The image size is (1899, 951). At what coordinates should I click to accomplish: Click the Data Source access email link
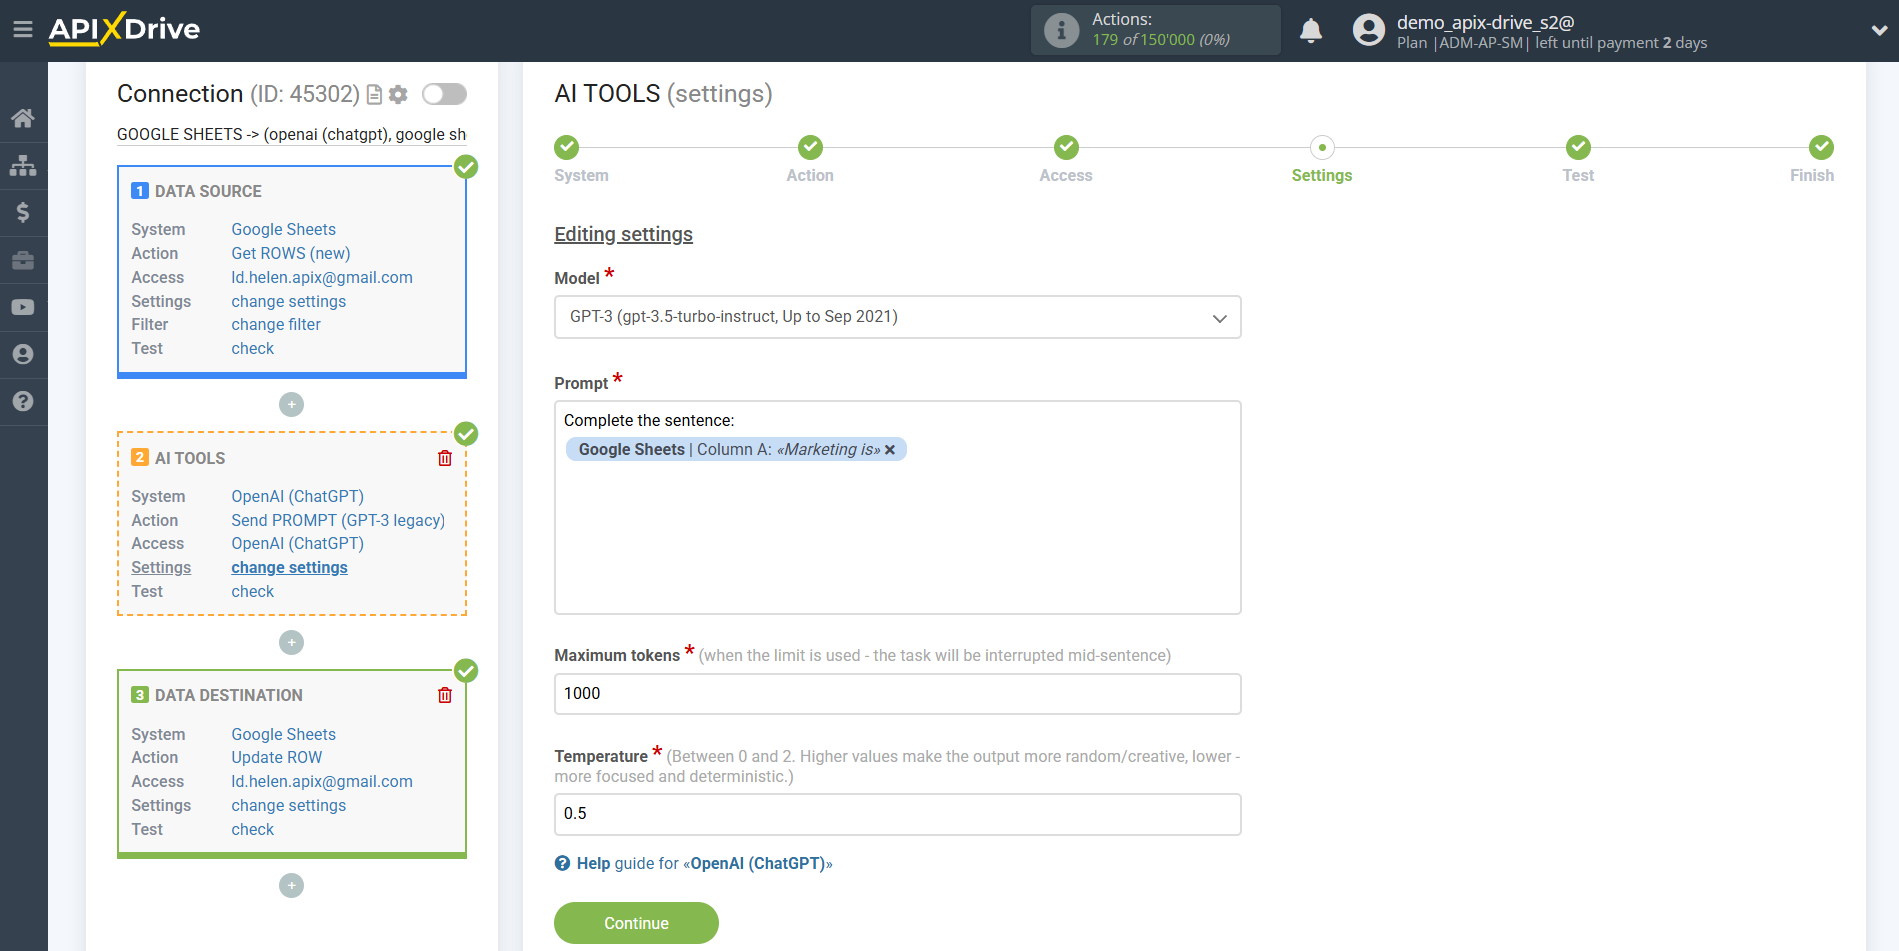click(322, 277)
